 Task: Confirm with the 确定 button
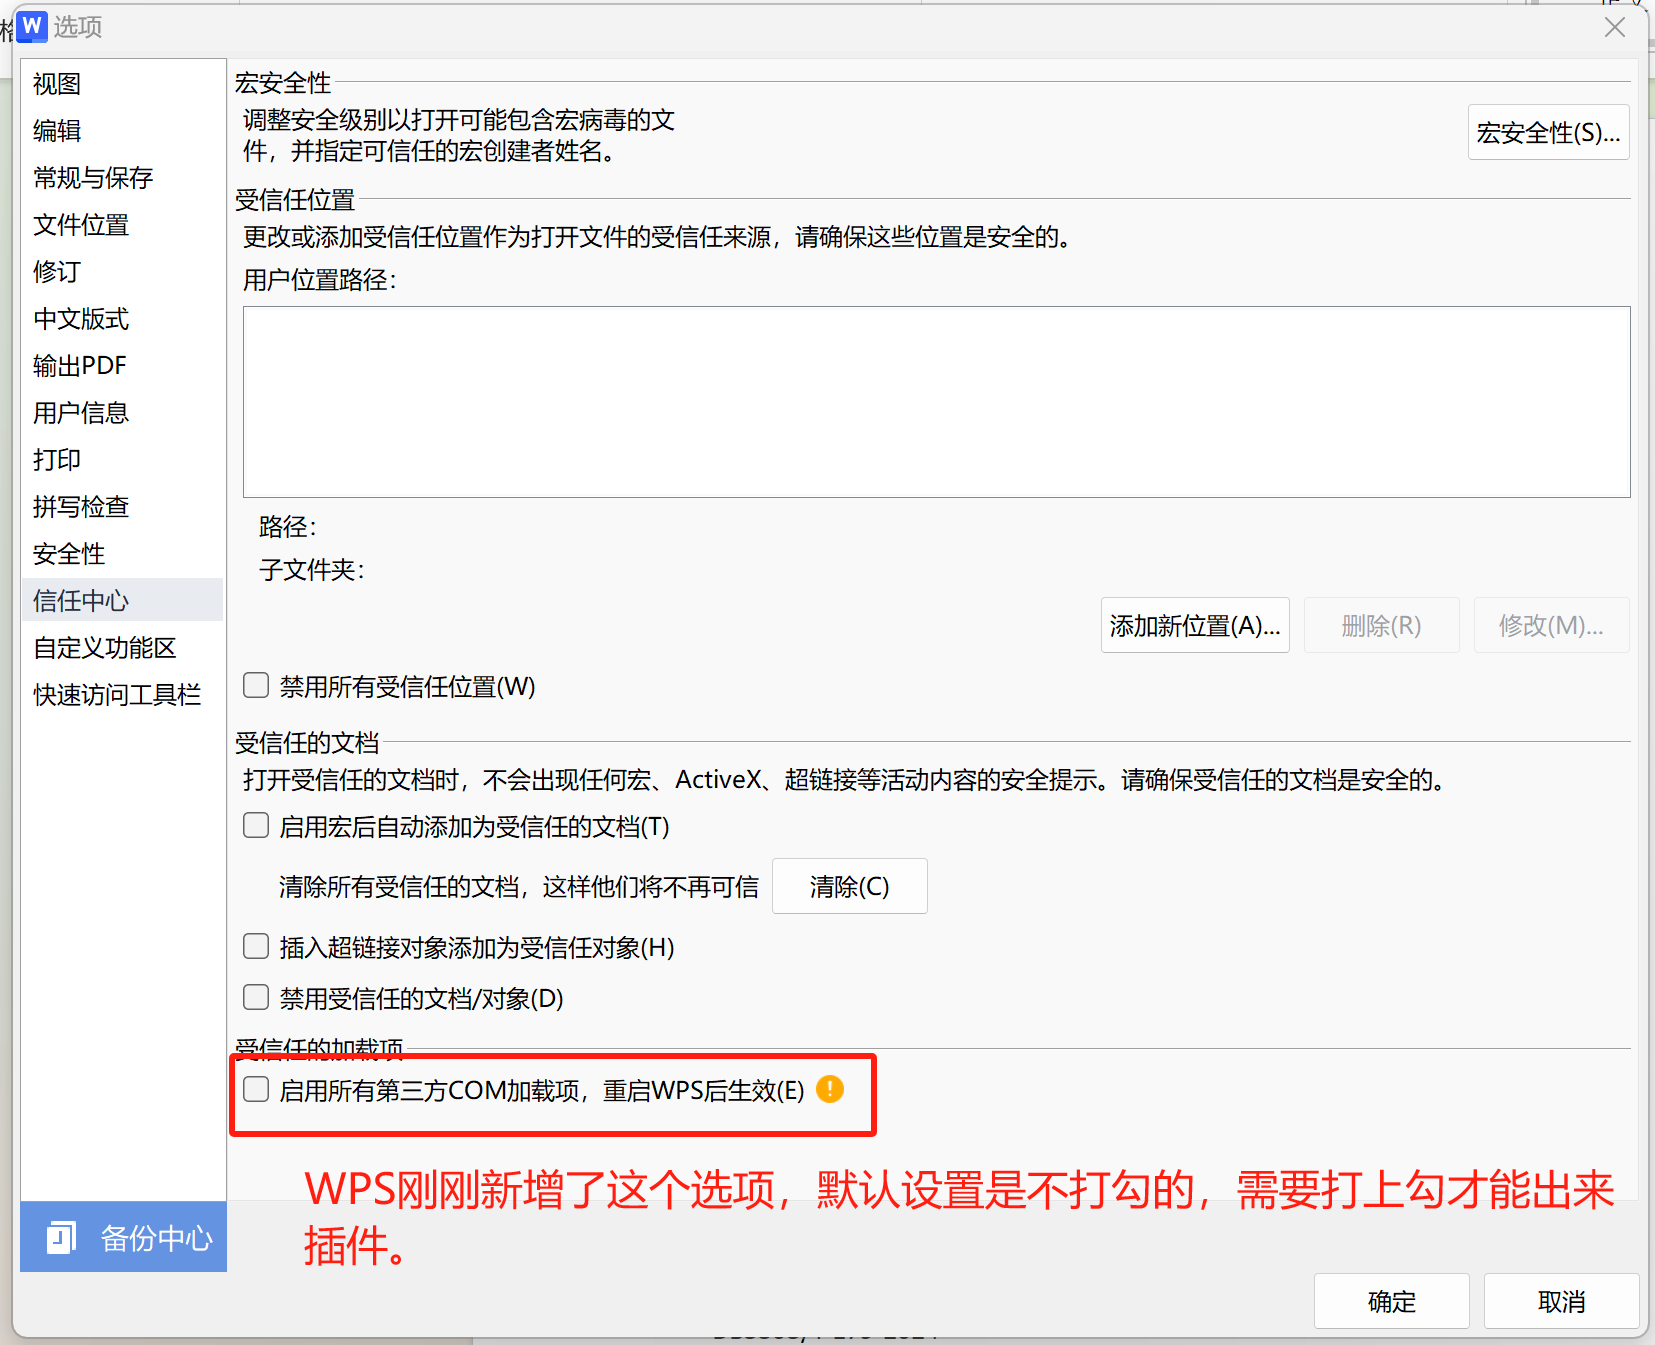(x=1391, y=1301)
